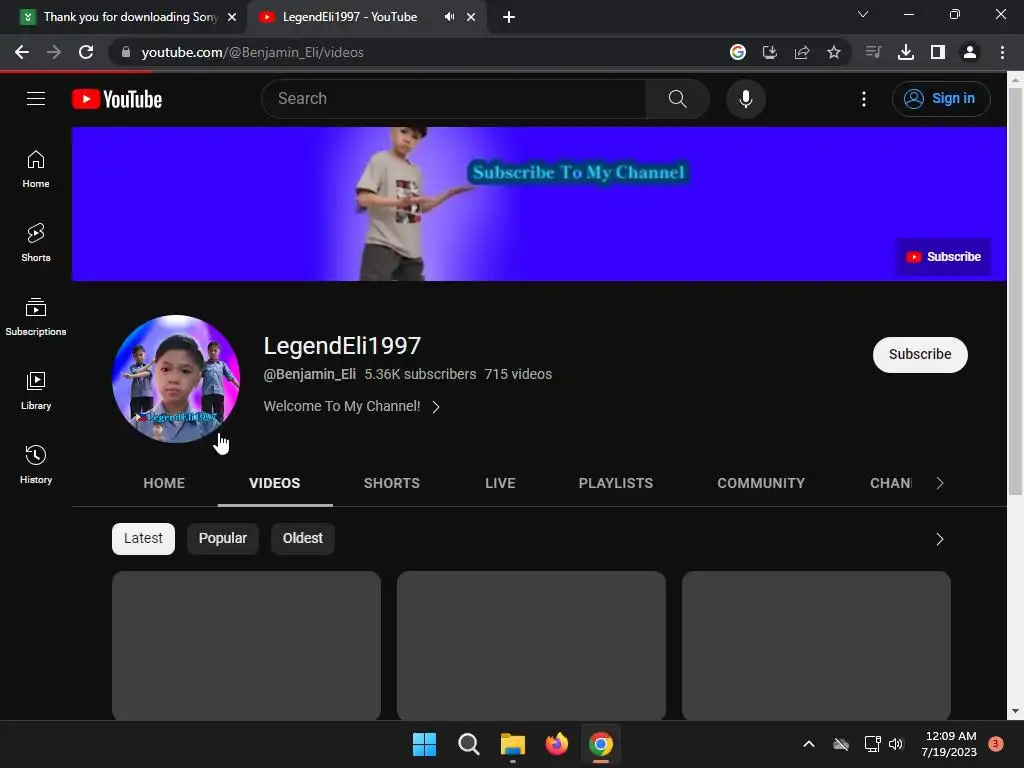Select the Latest filter chip
The height and width of the screenshot is (768, 1024).
coord(143,539)
